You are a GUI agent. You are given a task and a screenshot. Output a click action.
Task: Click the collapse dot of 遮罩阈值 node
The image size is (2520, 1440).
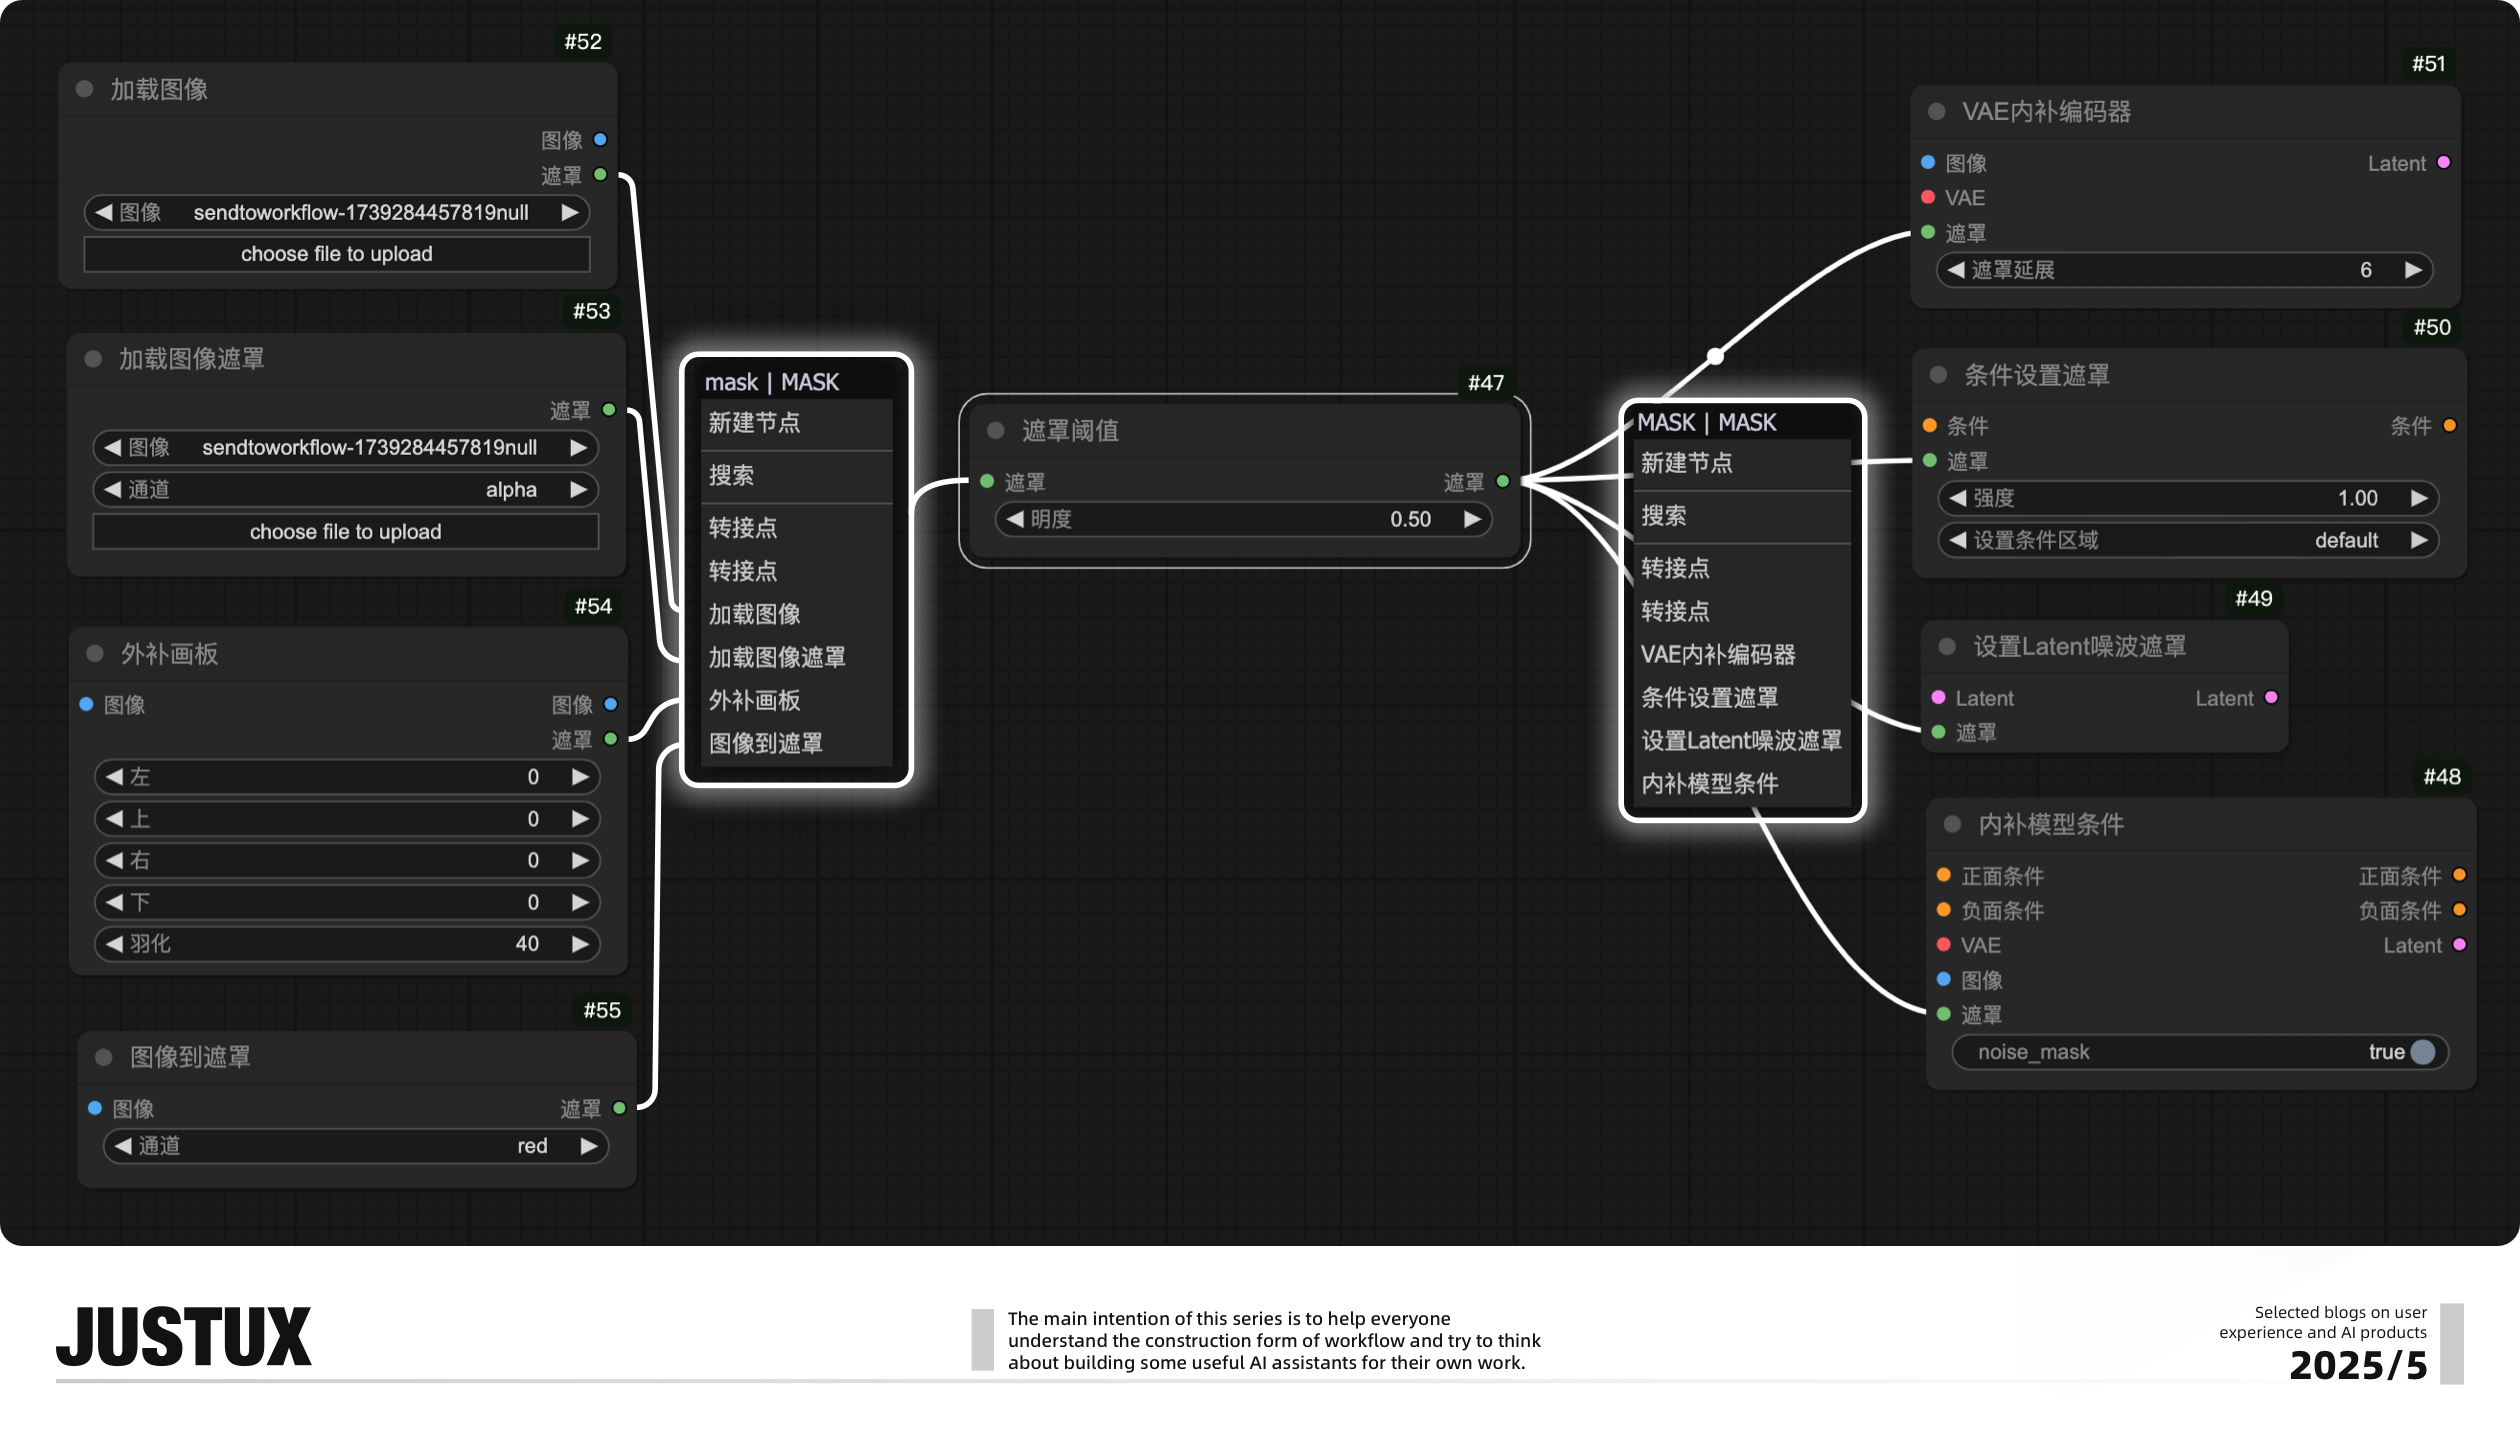pos(995,430)
